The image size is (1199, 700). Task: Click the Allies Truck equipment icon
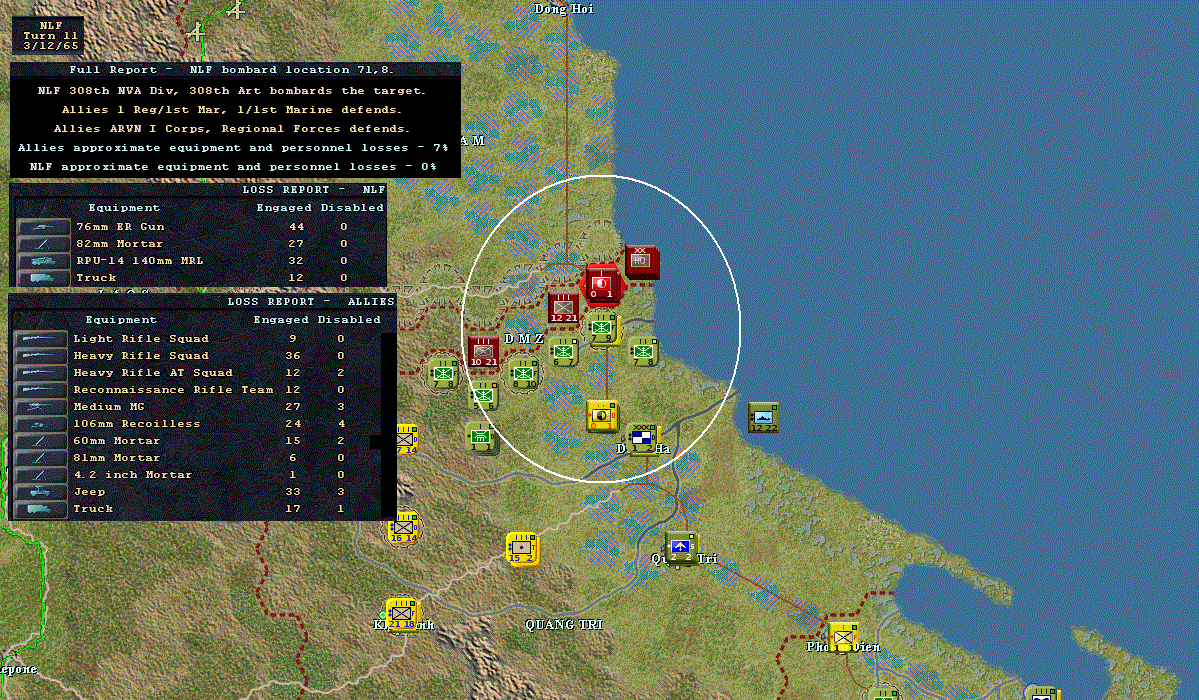point(41,509)
